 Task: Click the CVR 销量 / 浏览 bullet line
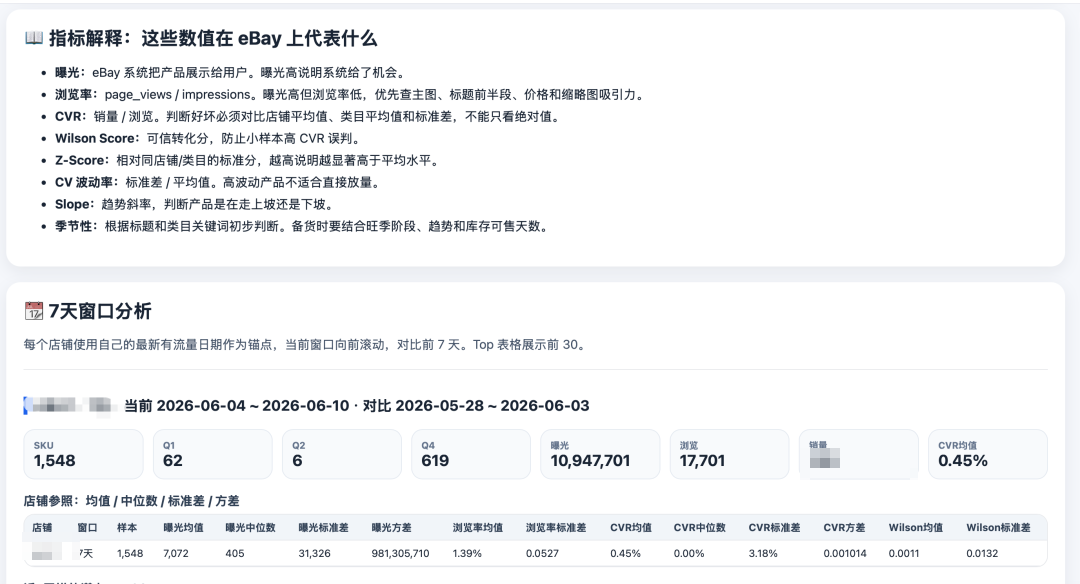(x=309, y=116)
